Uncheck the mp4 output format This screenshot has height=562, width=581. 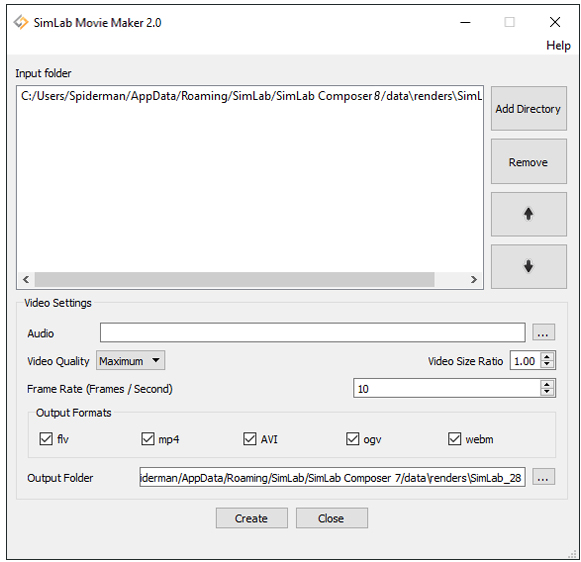click(x=148, y=439)
